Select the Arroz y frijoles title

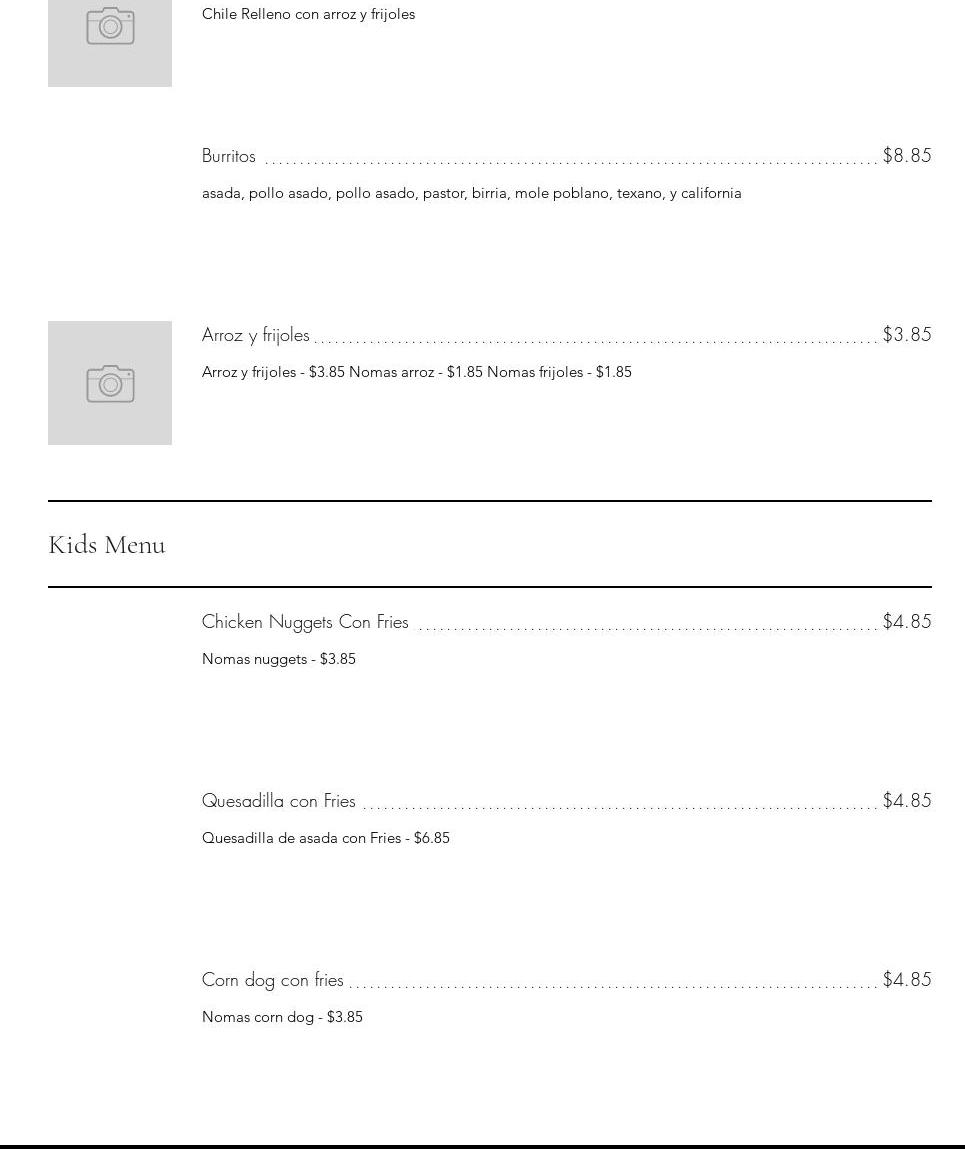(x=256, y=335)
